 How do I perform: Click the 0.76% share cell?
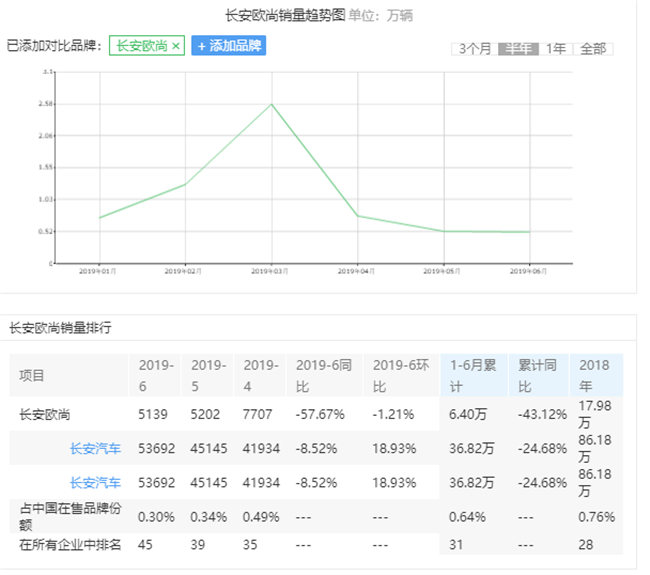click(597, 517)
